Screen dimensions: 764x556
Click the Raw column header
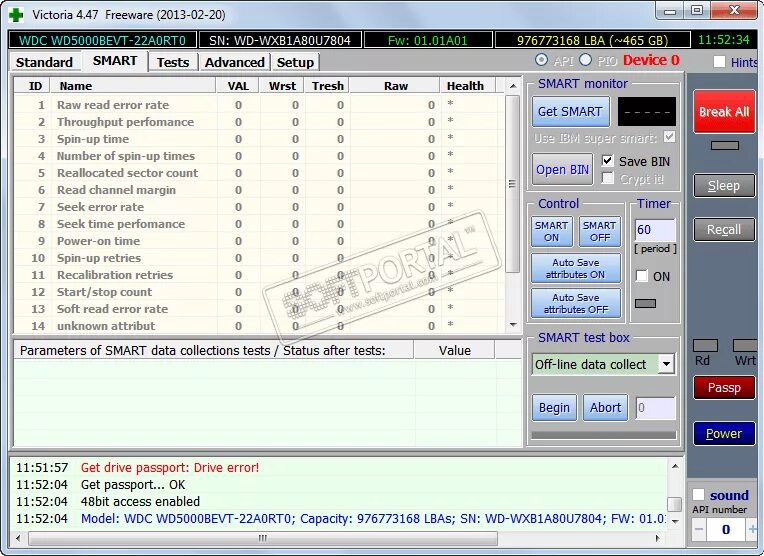396,86
